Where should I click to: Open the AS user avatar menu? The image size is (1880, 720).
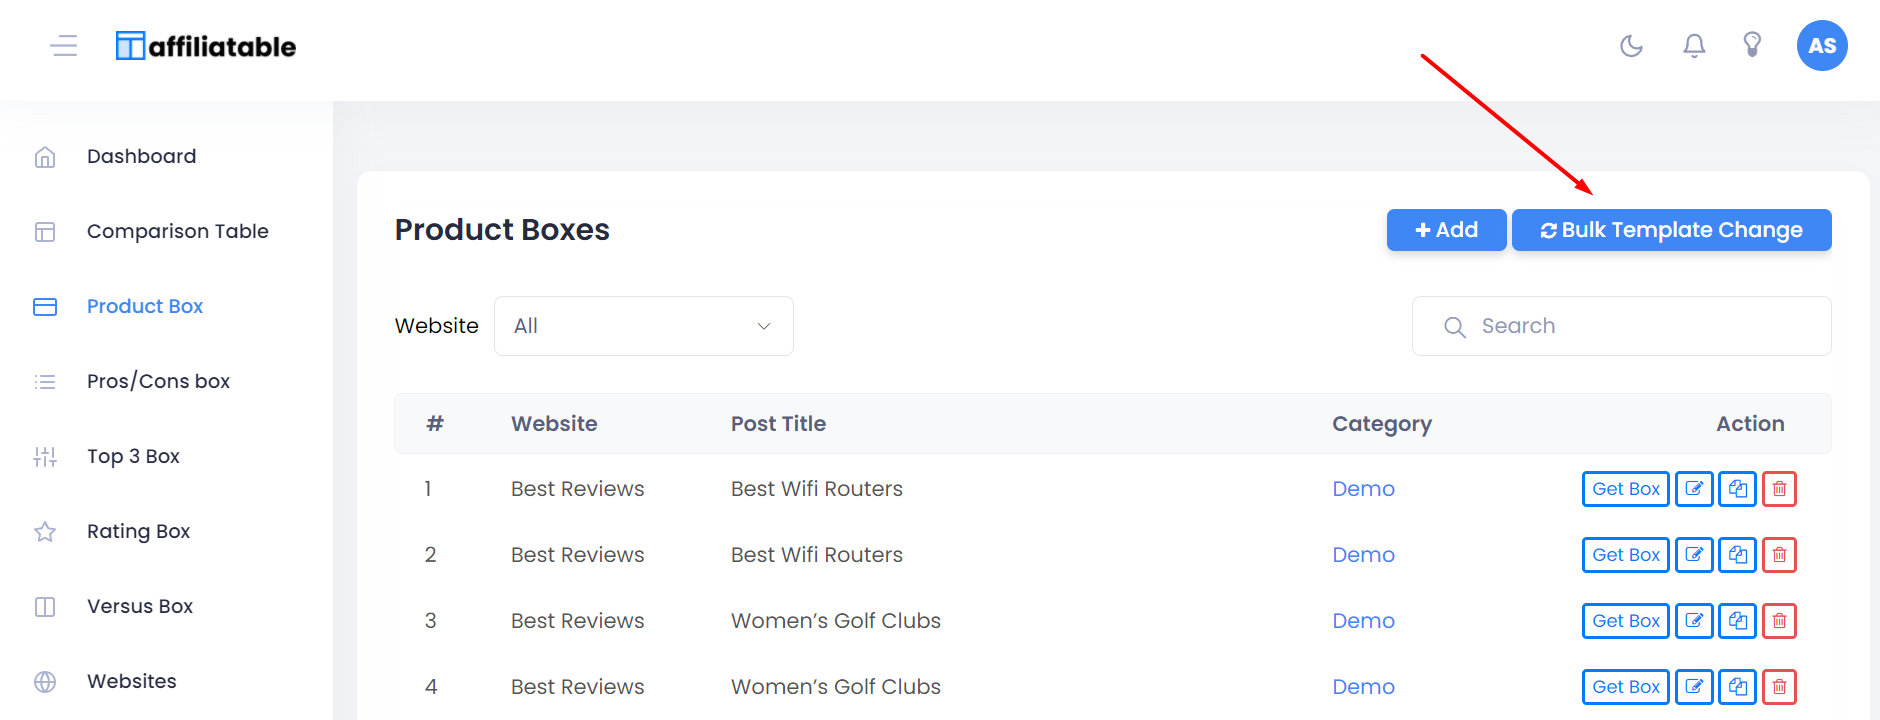coord(1822,46)
